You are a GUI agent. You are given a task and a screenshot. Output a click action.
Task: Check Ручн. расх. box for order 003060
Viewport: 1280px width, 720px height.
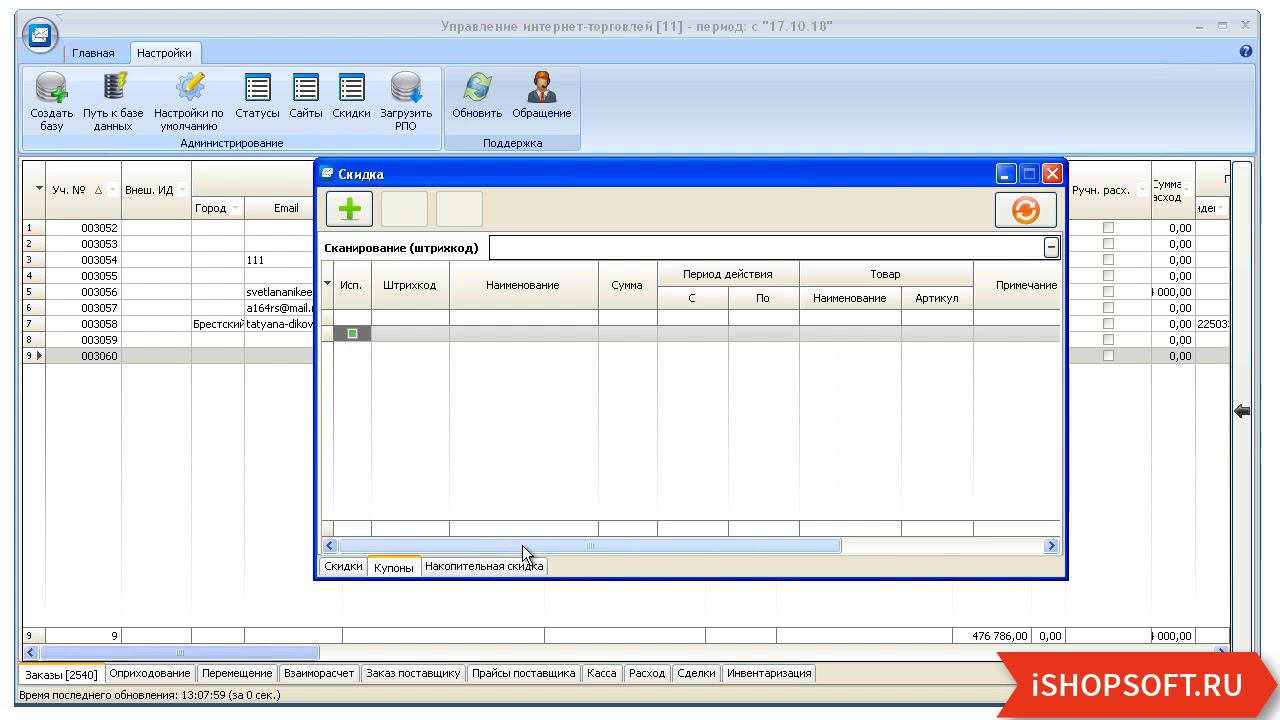click(1107, 356)
